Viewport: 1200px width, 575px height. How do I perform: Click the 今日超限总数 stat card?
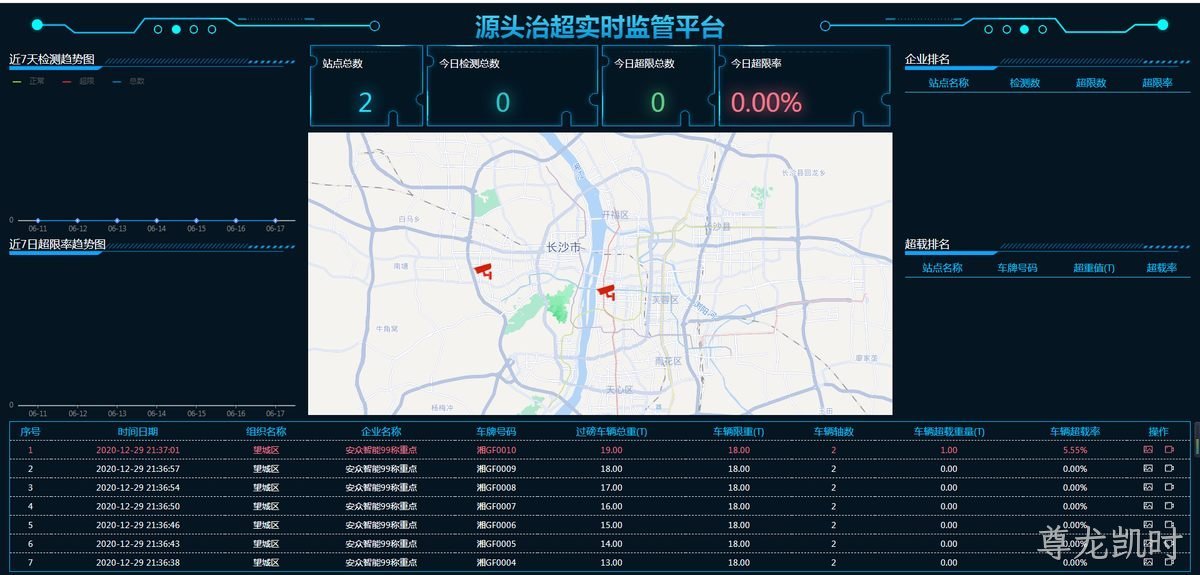[658, 86]
